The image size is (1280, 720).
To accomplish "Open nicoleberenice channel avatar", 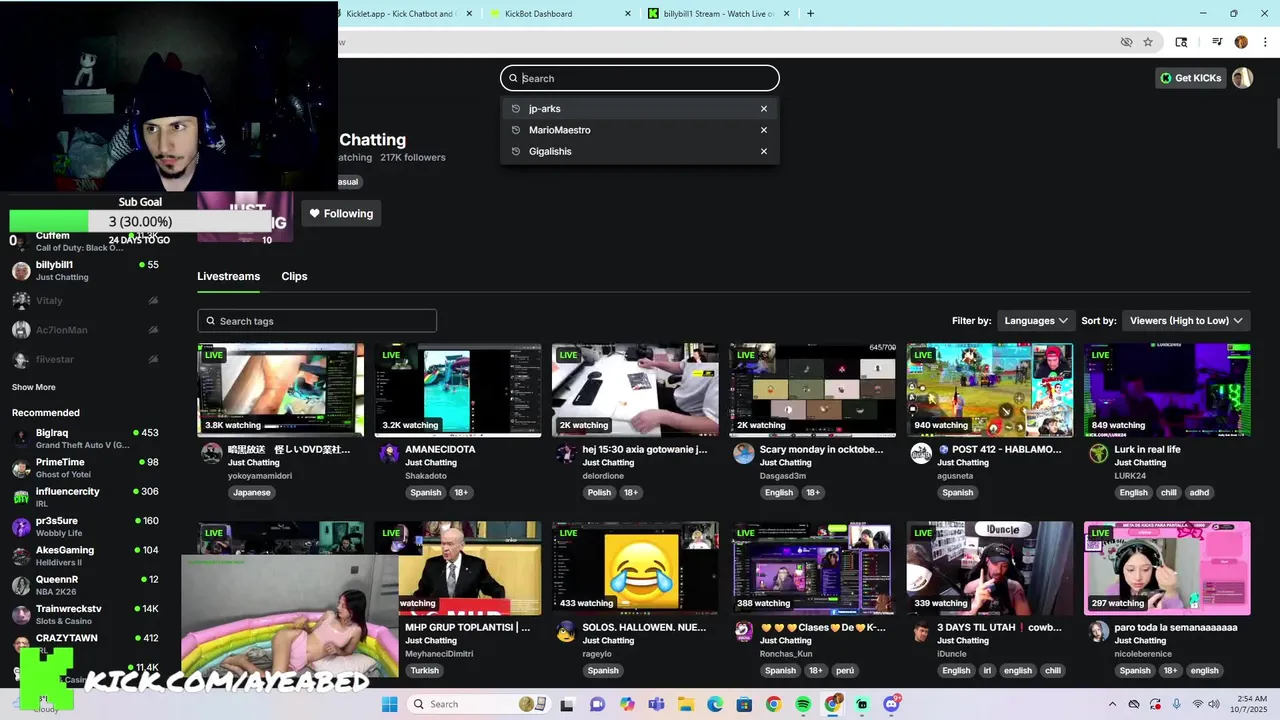I will tap(1098, 631).
